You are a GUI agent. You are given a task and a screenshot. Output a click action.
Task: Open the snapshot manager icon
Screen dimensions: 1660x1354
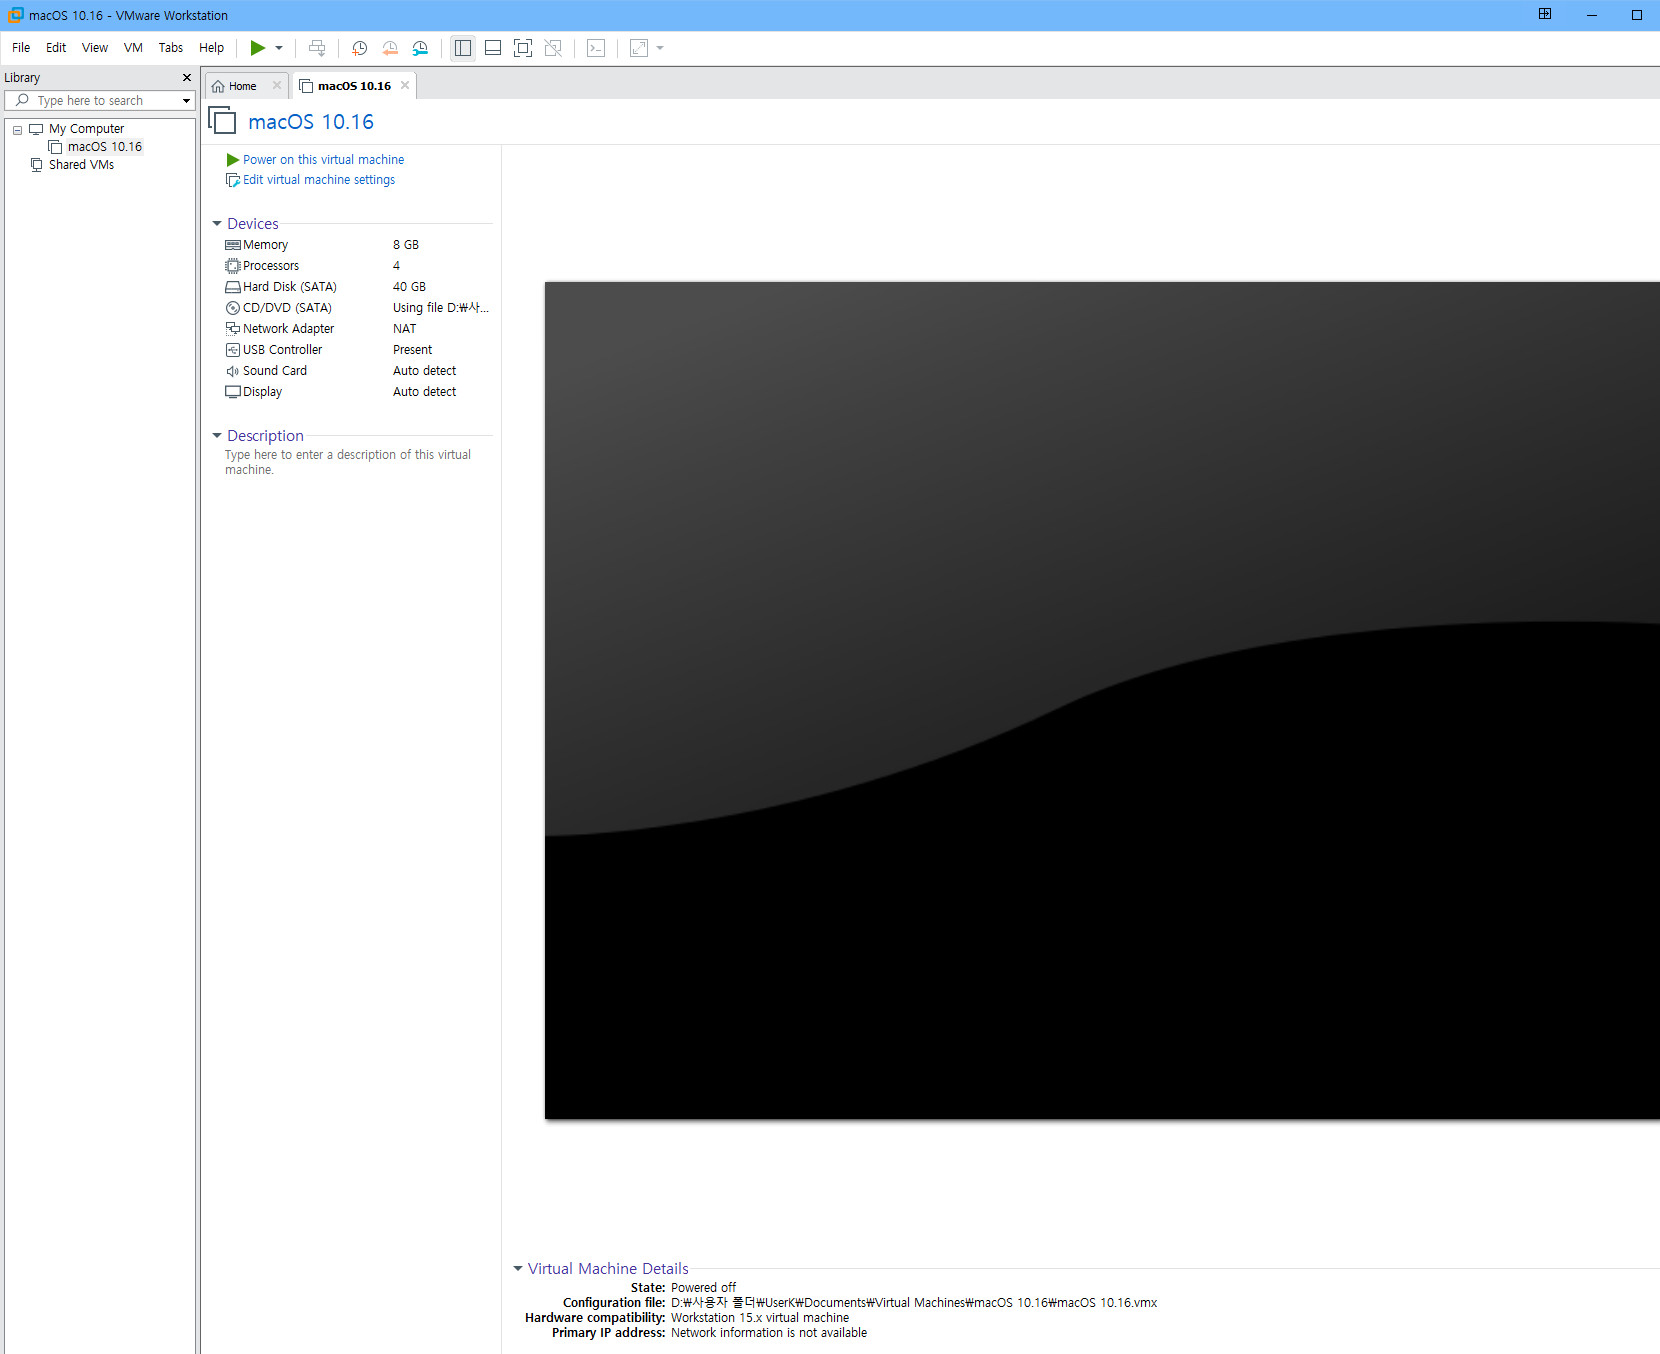coord(420,48)
